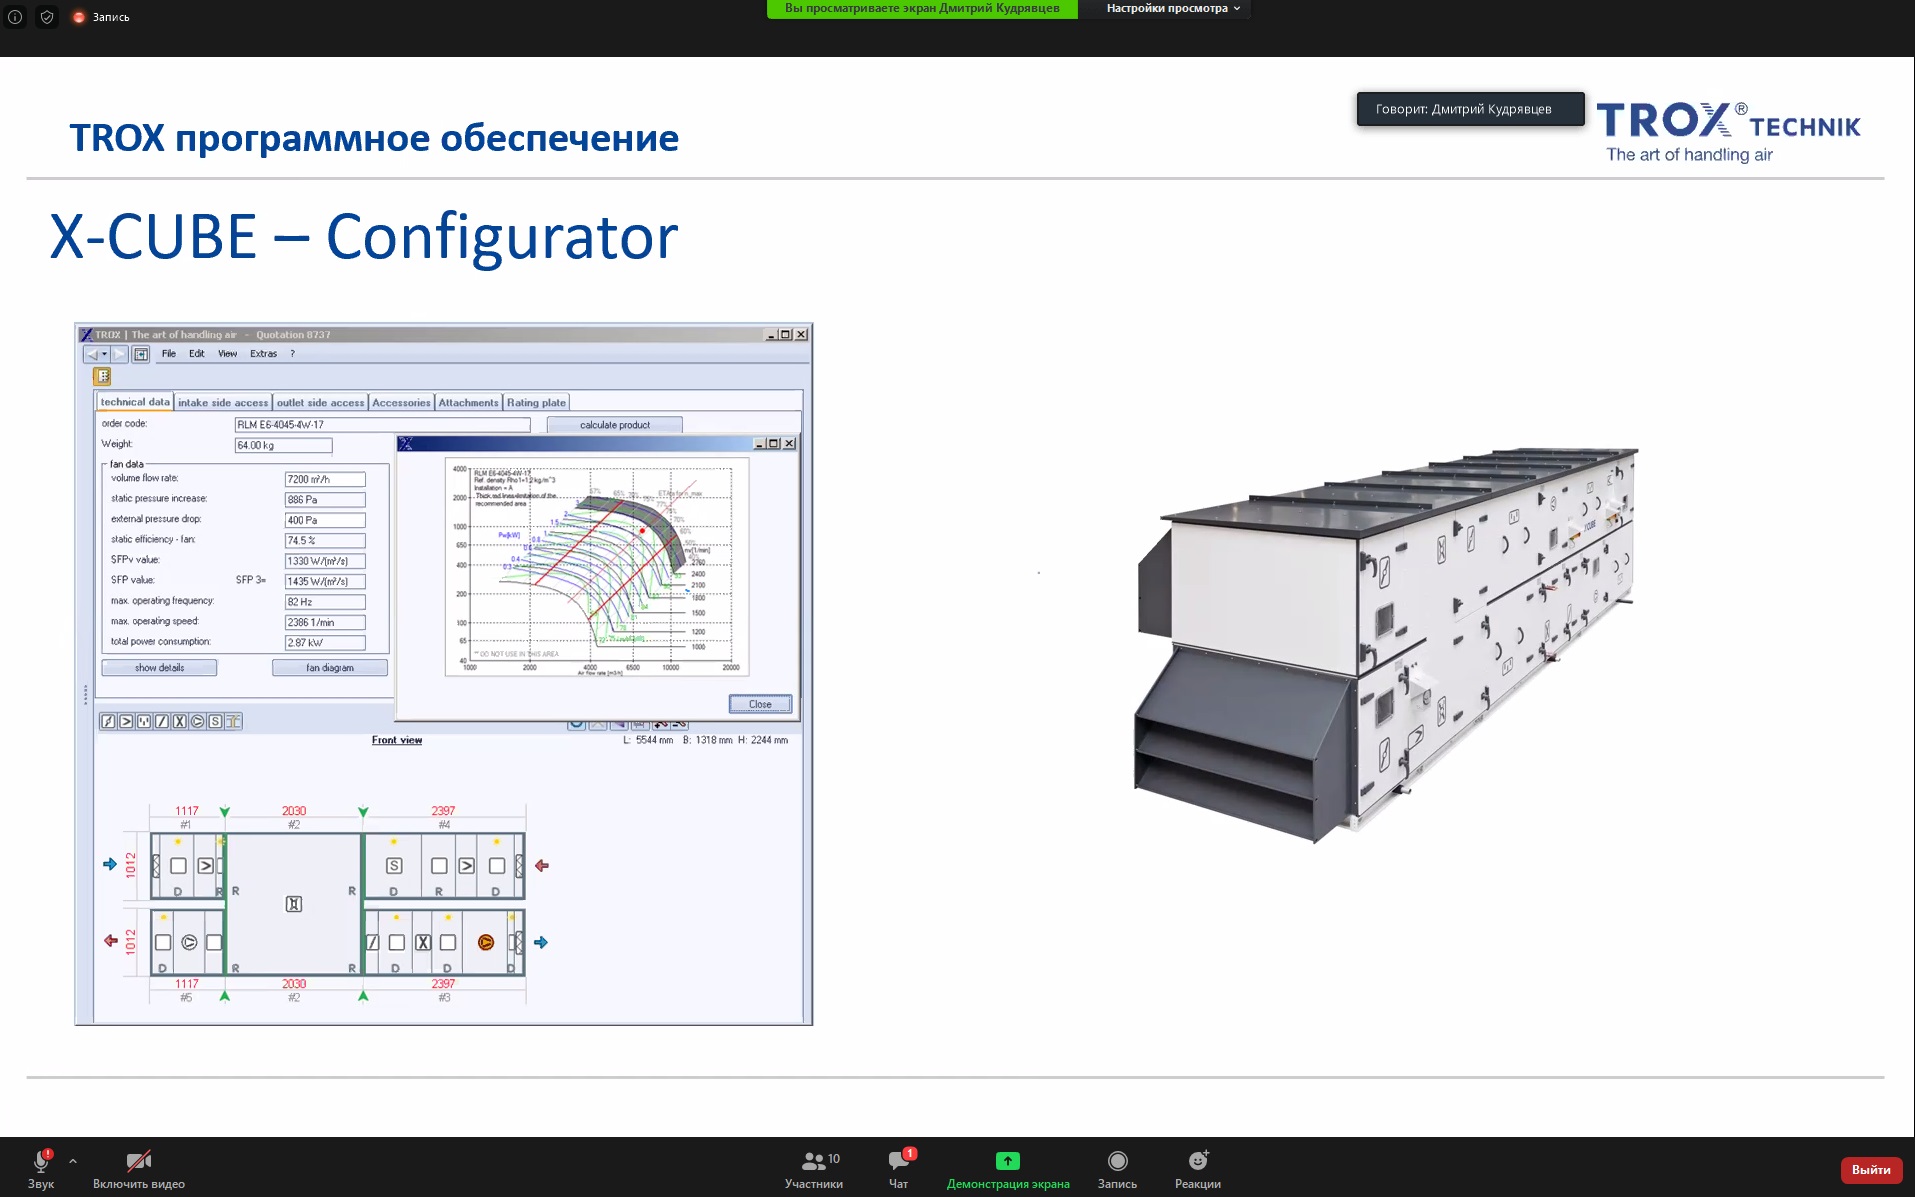Switch to outlet side access tab
The width and height of the screenshot is (1917, 1197).
[x=320, y=403]
